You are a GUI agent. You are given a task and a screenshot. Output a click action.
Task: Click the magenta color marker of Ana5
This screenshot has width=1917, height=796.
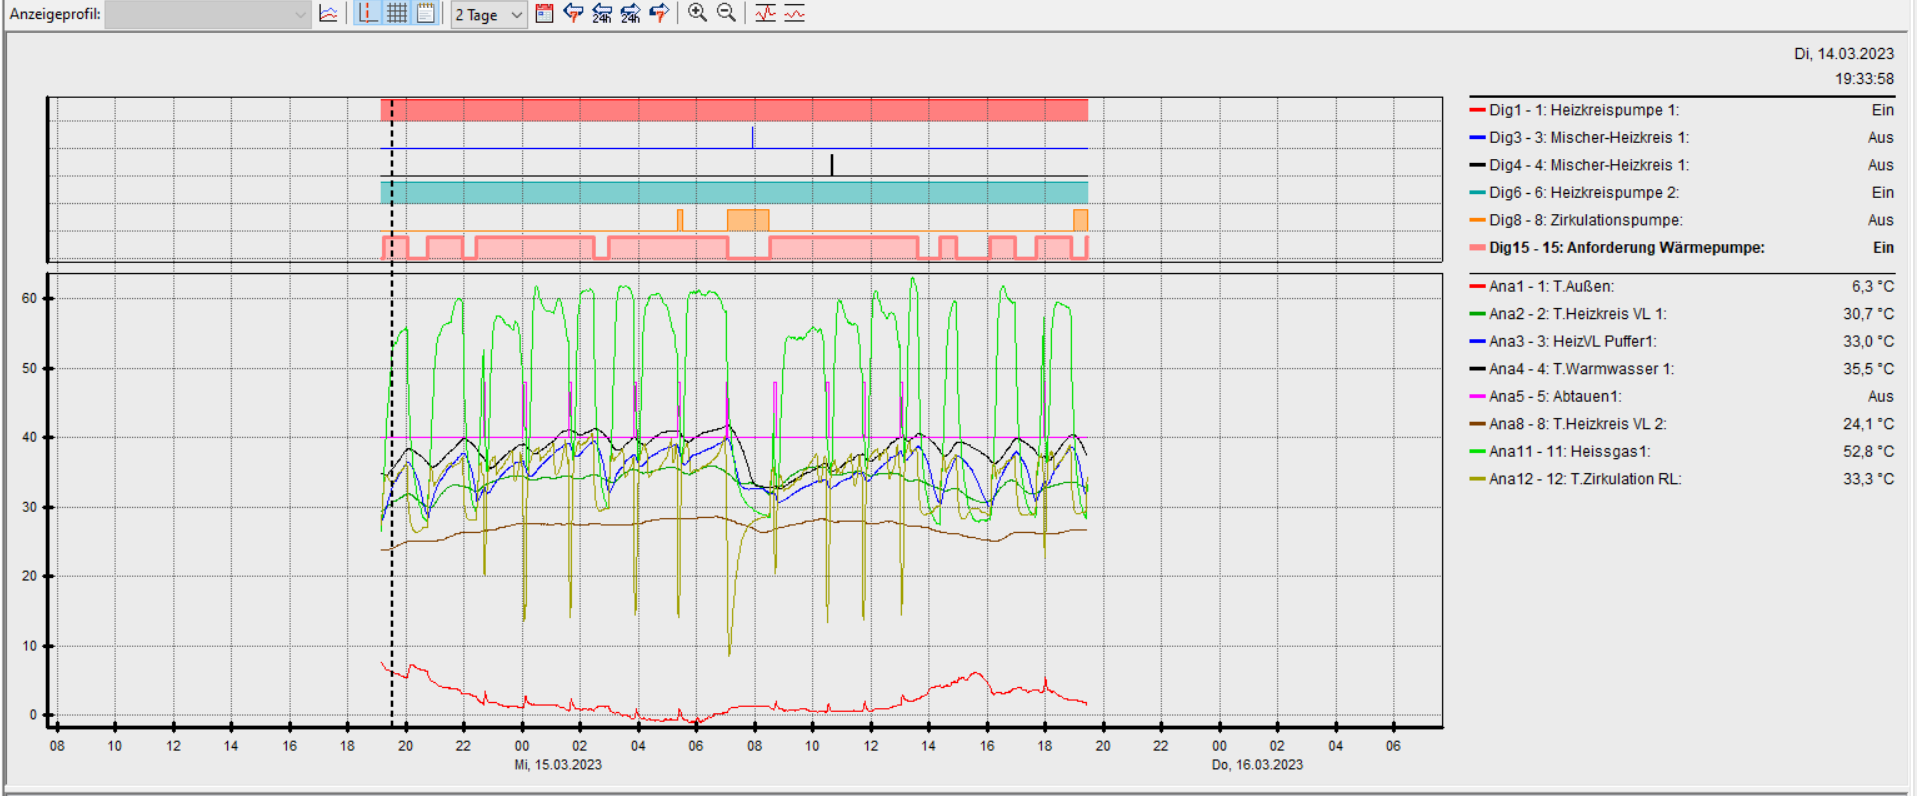1477,397
